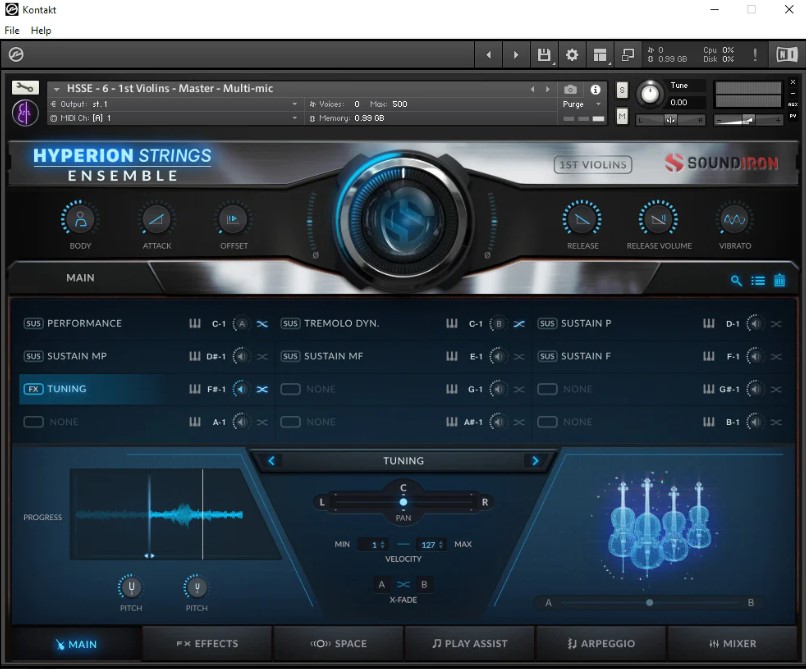Viewport: 806px width, 669px height.
Task: Toggle the X-fade icon for TREMOLO DYN.
Action: 519,324
